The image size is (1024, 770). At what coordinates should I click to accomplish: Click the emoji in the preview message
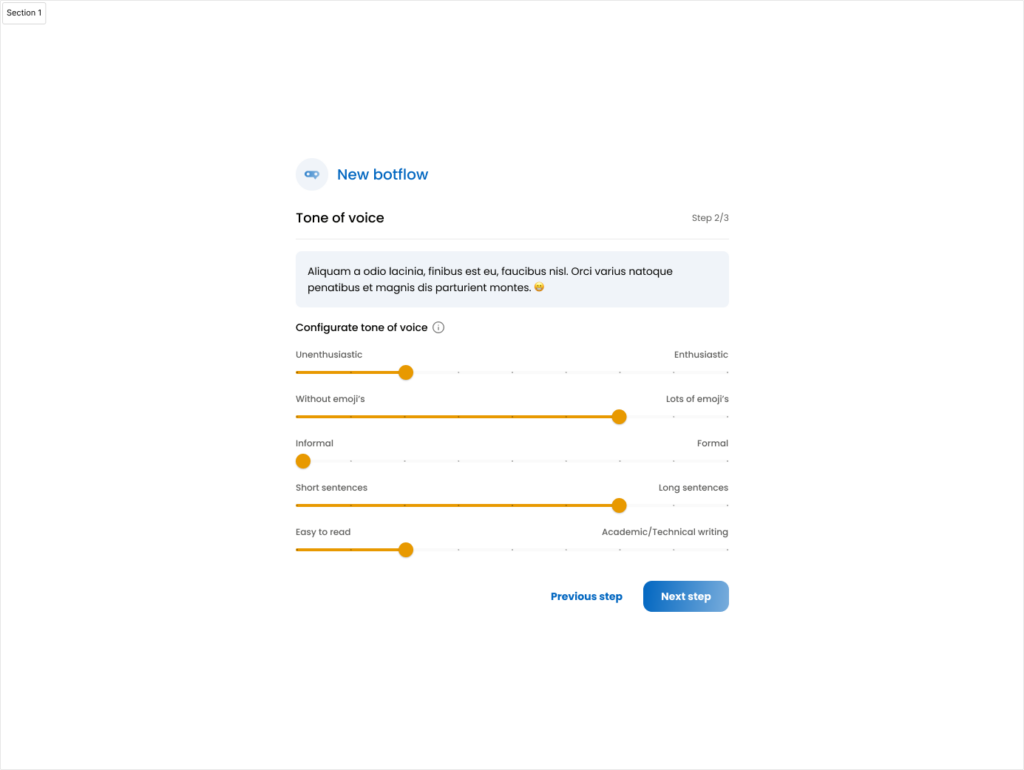tap(539, 287)
